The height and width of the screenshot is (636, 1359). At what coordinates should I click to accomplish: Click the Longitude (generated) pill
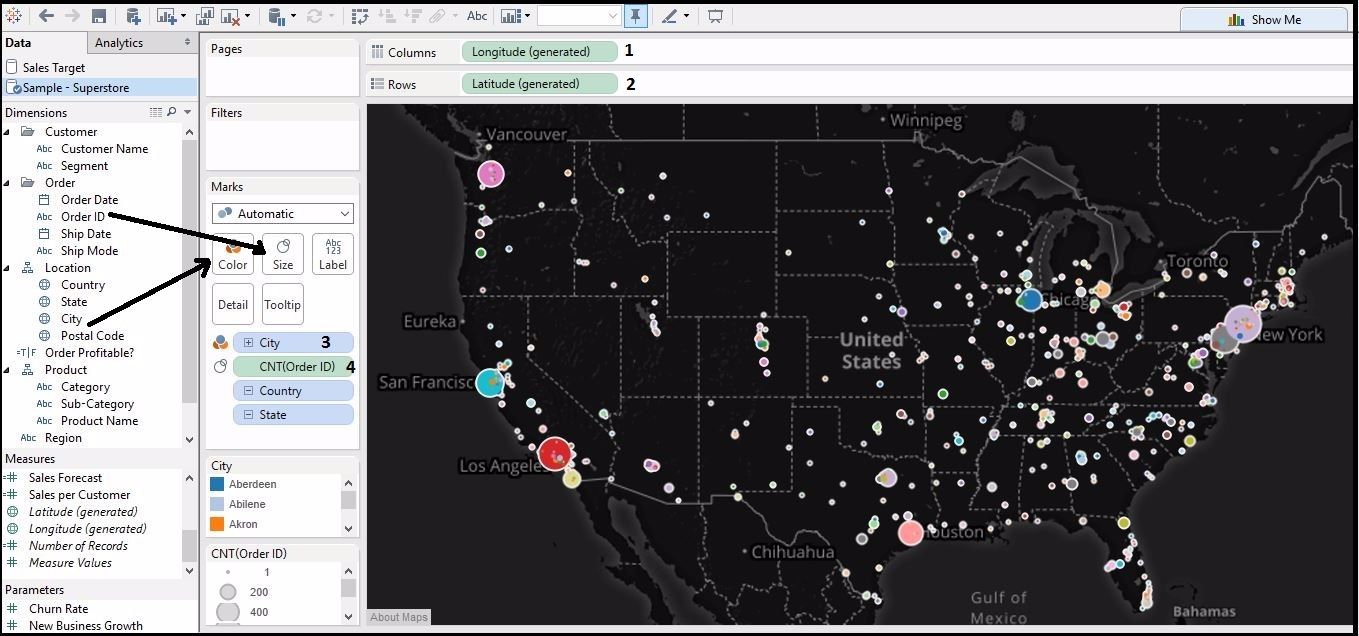(x=539, y=52)
